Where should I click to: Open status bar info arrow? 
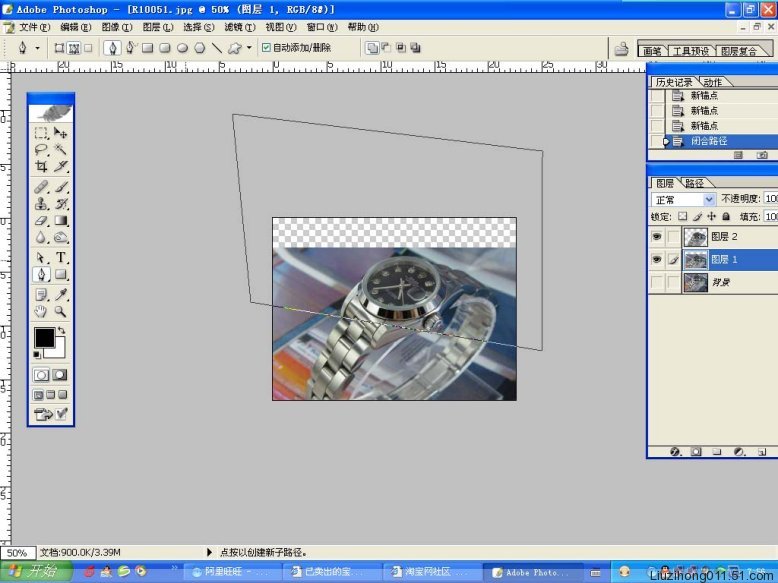click(209, 552)
